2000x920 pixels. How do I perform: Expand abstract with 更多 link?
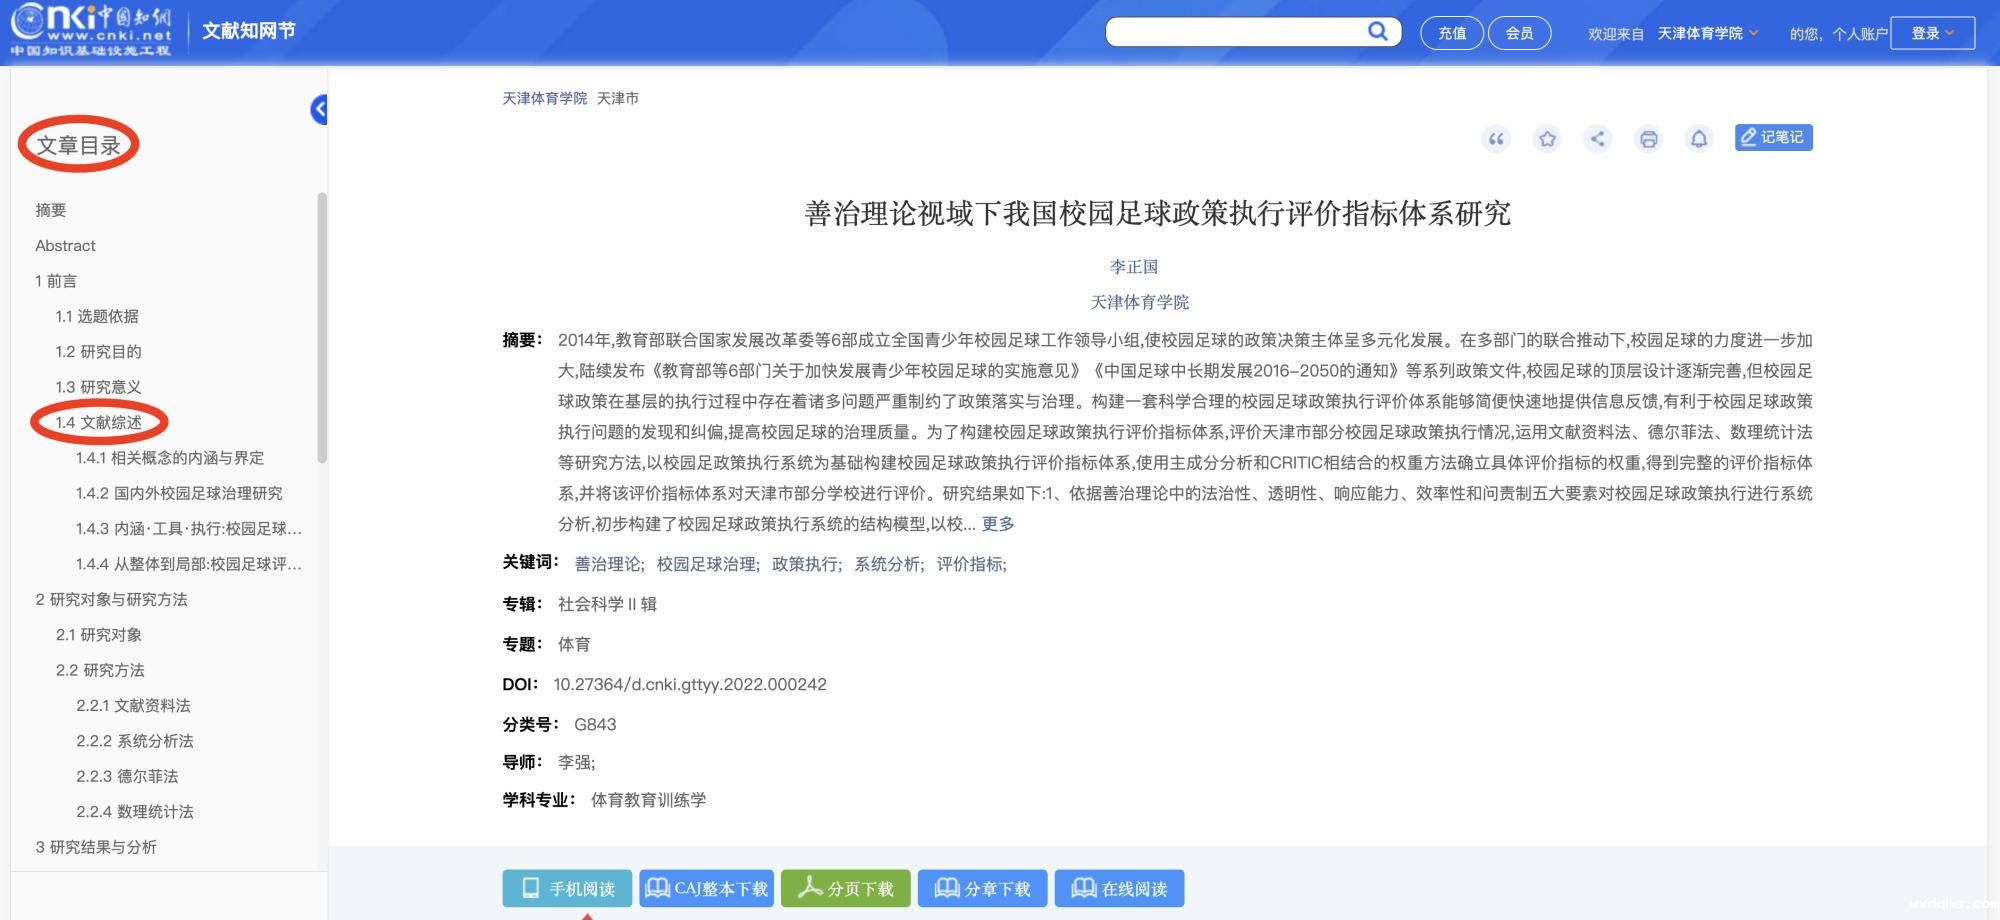[x=997, y=524]
